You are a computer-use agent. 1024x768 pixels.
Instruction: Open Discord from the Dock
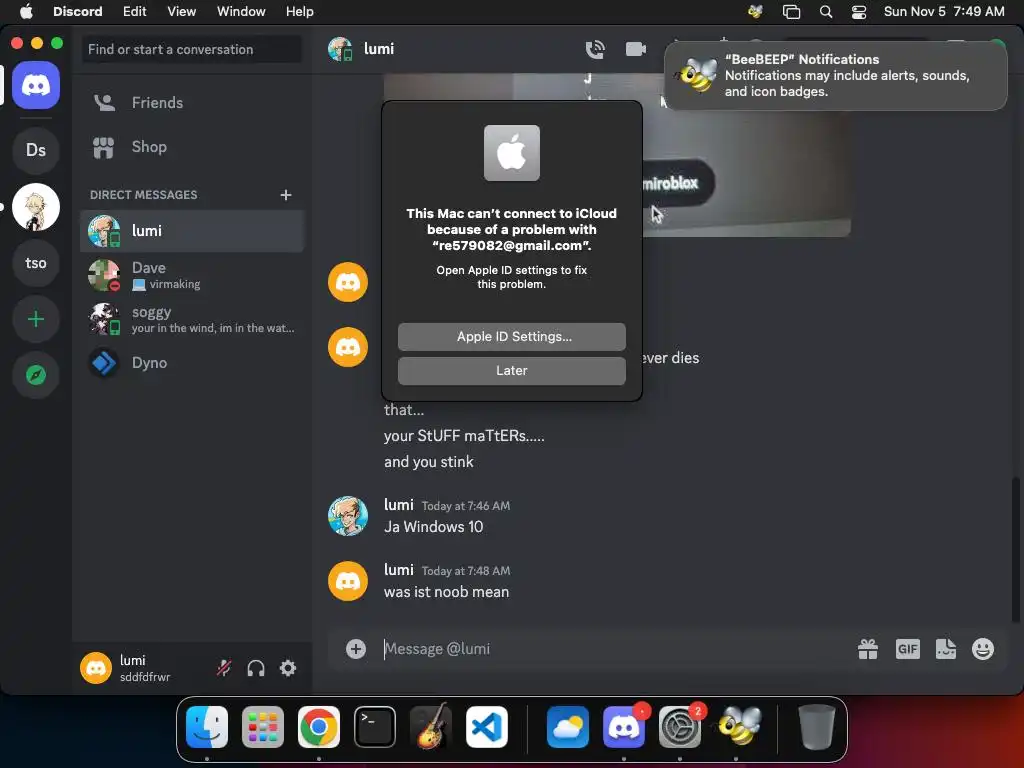click(624, 727)
